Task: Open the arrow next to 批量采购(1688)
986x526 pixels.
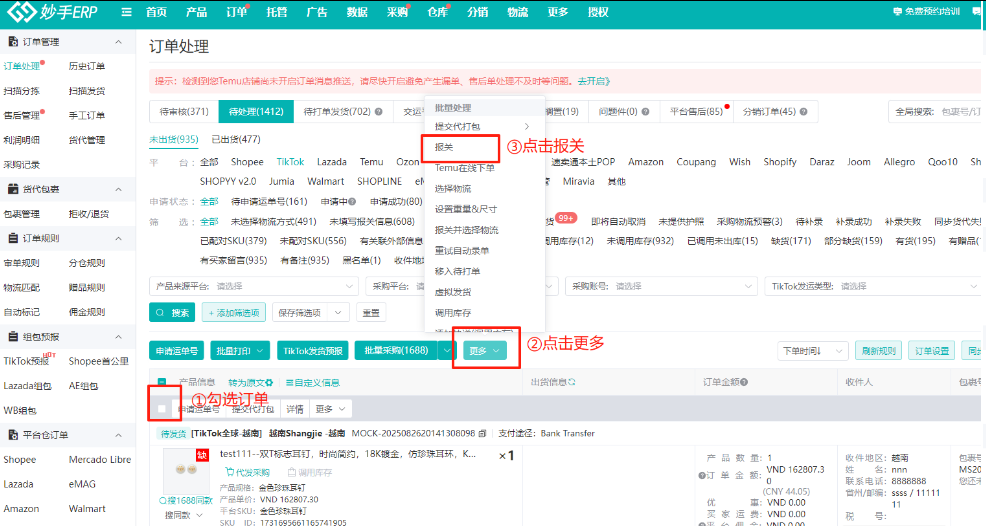Action: coord(446,350)
